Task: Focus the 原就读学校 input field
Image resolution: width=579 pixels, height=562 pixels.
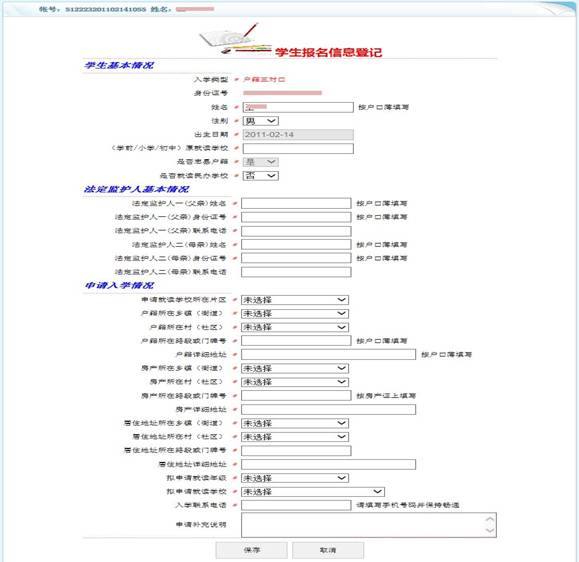Action: pos(298,148)
